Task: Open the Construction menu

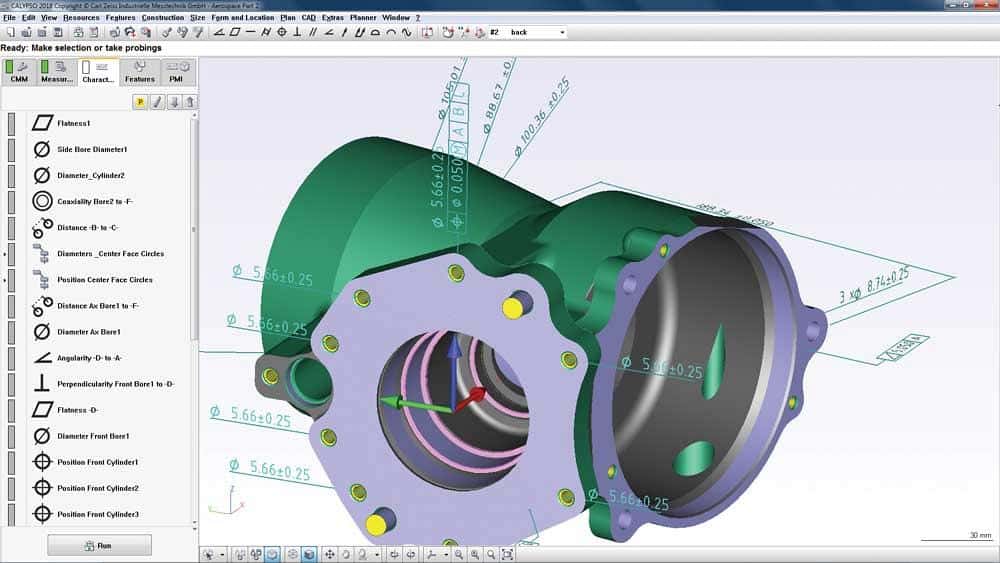Action: [x=163, y=18]
